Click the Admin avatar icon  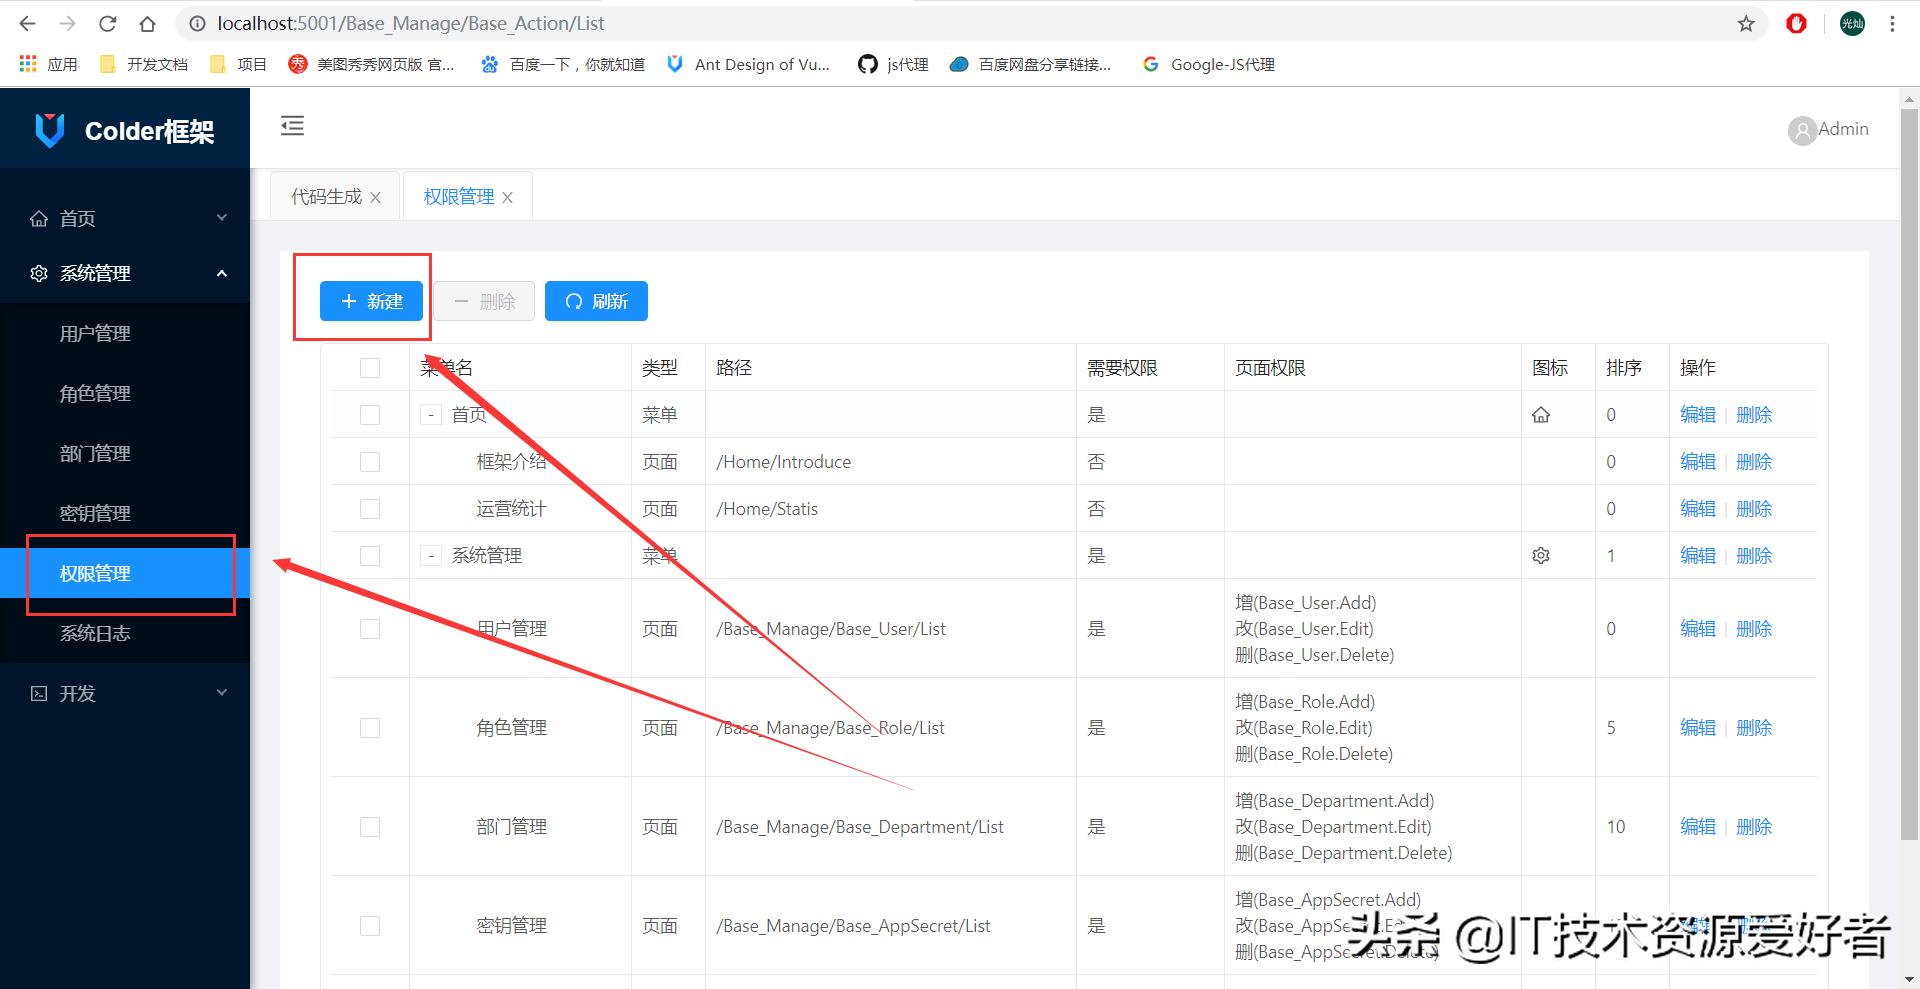1802,130
